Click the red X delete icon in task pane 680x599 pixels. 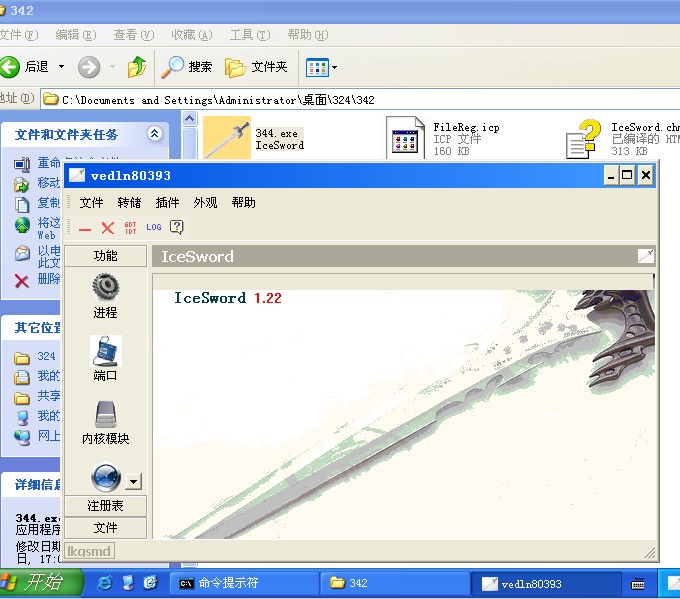[x=21, y=281]
